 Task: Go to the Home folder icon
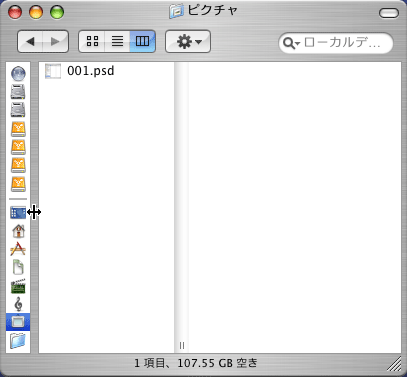(18, 231)
